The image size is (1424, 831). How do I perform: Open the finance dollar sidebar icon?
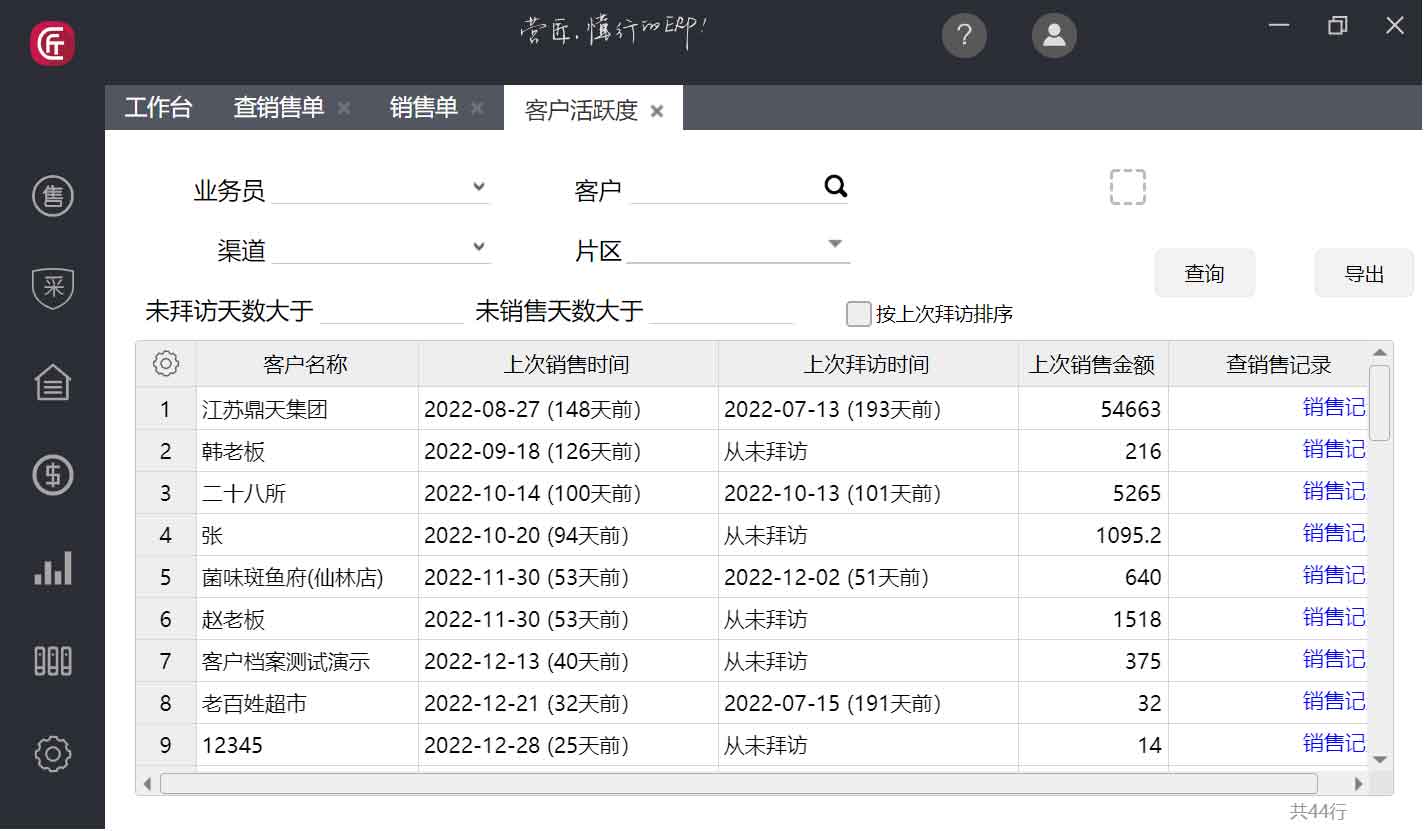pyautogui.click(x=52, y=474)
